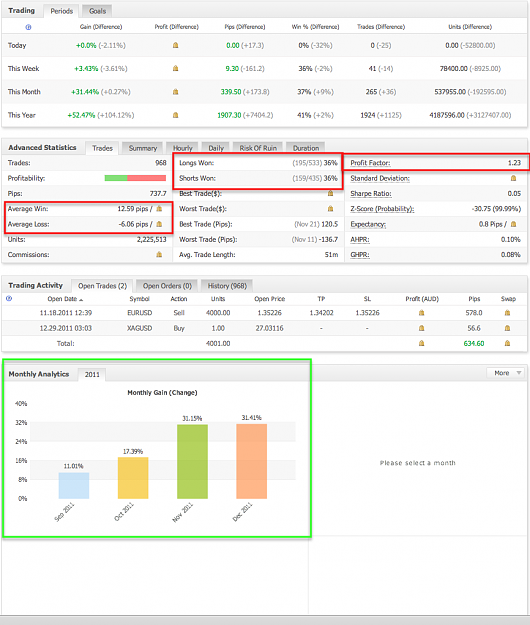Screen dimensions: 530x625
Task: Select the Nov 2011 green bar
Action: (x=192, y=462)
